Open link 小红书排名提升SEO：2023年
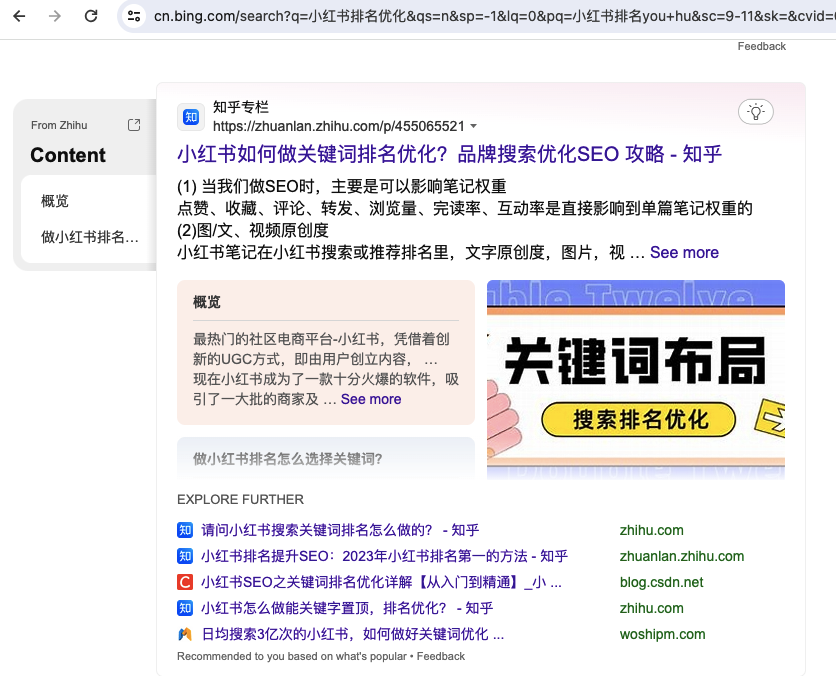This screenshot has width=836, height=676. (384, 556)
